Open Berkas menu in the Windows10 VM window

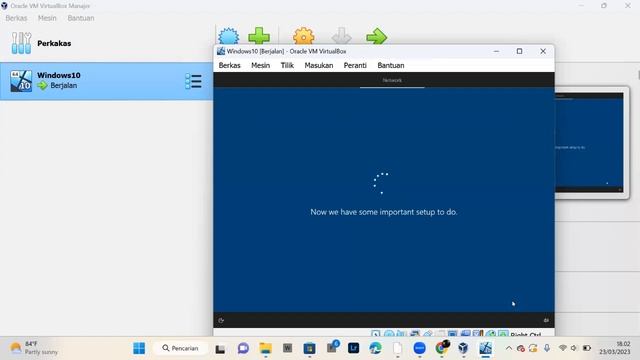[229, 65]
